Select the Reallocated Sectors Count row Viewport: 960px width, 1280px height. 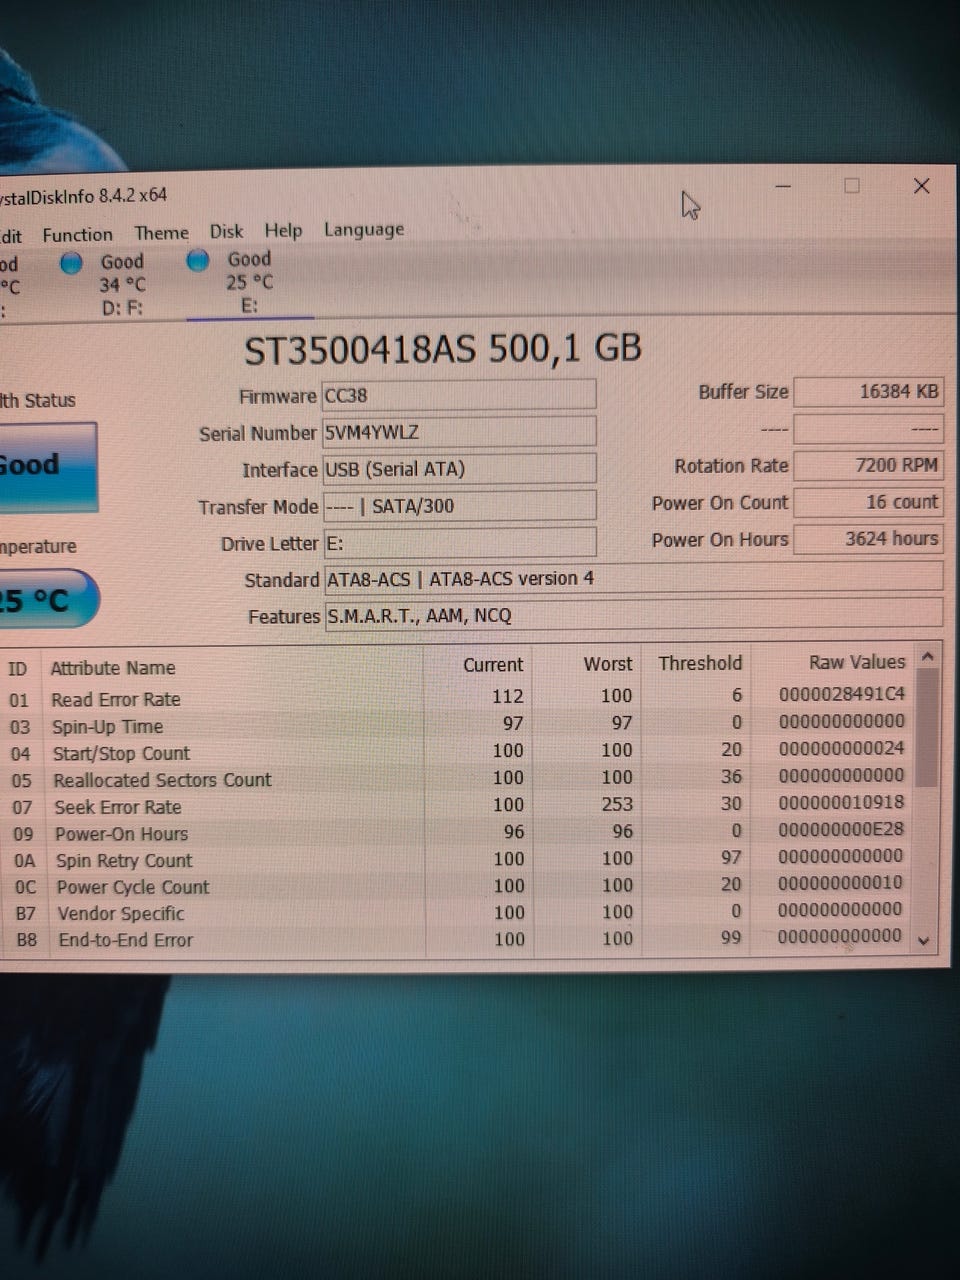[458, 778]
